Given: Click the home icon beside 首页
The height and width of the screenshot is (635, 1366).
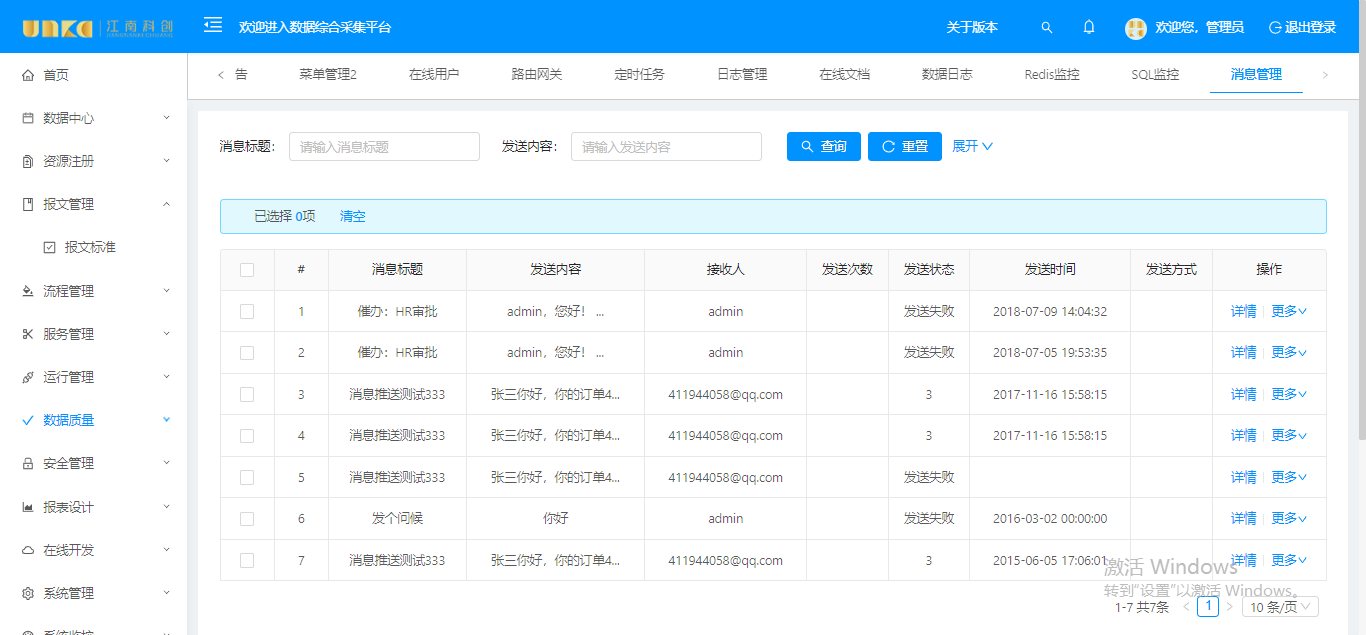Looking at the screenshot, I should [28, 75].
